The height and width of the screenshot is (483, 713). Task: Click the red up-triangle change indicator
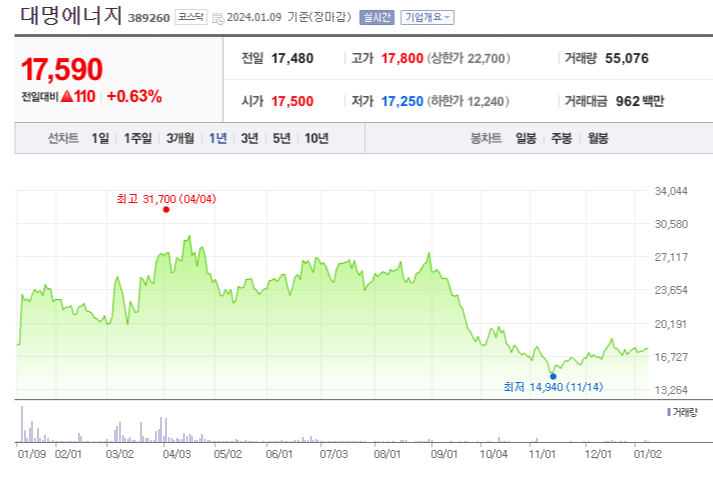(67, 96)
